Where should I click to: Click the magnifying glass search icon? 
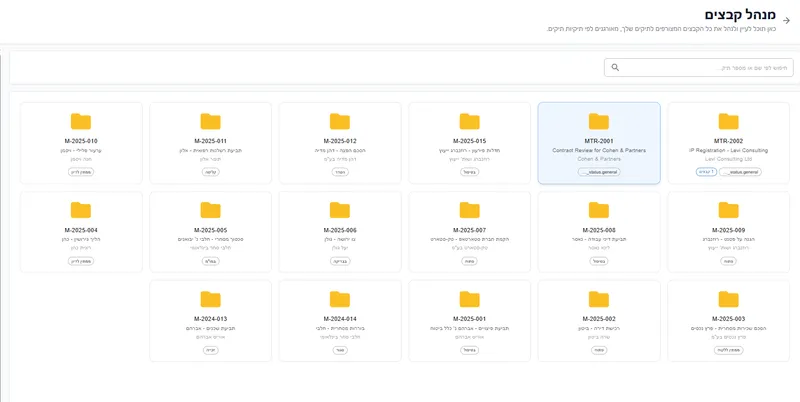(x=615, y=67)
